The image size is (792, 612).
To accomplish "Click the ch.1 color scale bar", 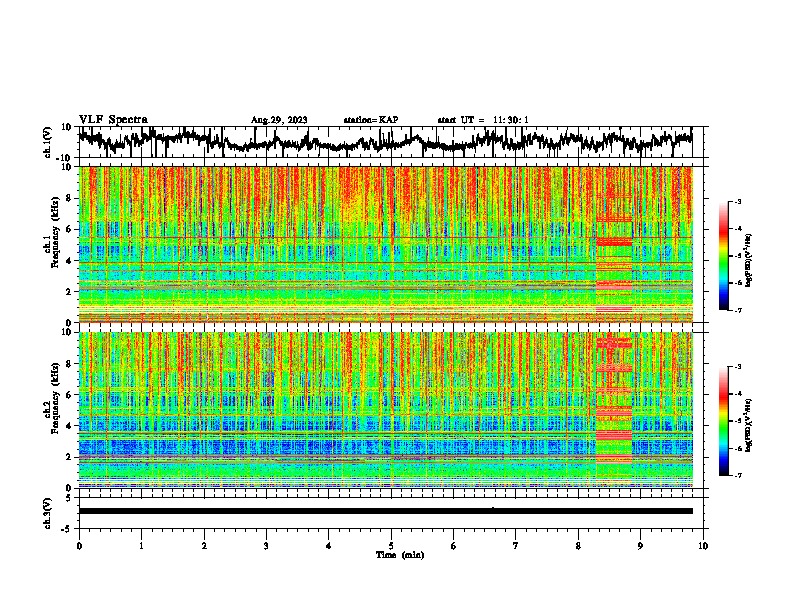I will pyautogui.click(x=724, y=256).
